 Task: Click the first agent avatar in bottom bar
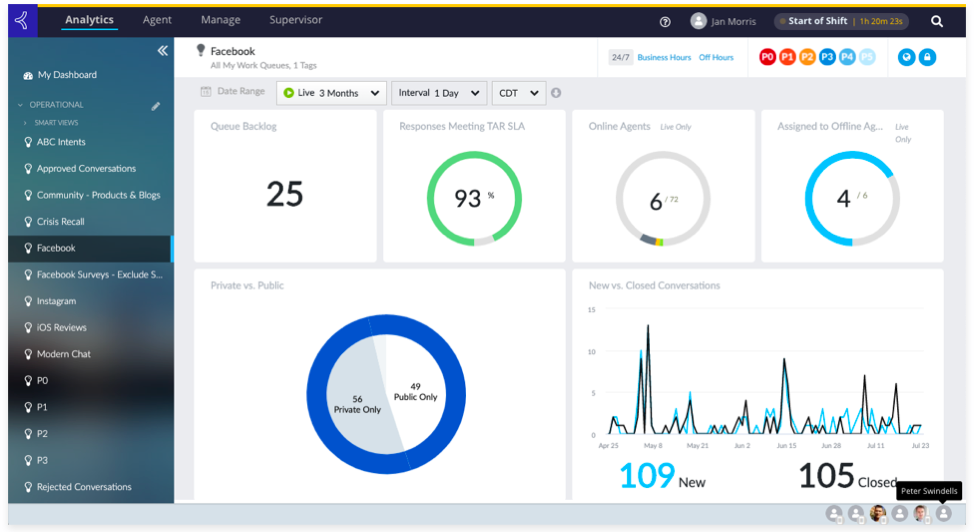pos(834,513)
